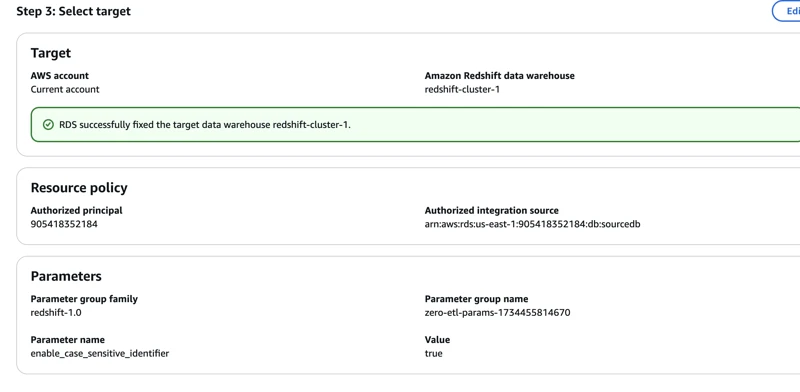Select 'zero-etl-params-1734455814670' value

click(497, 312)
